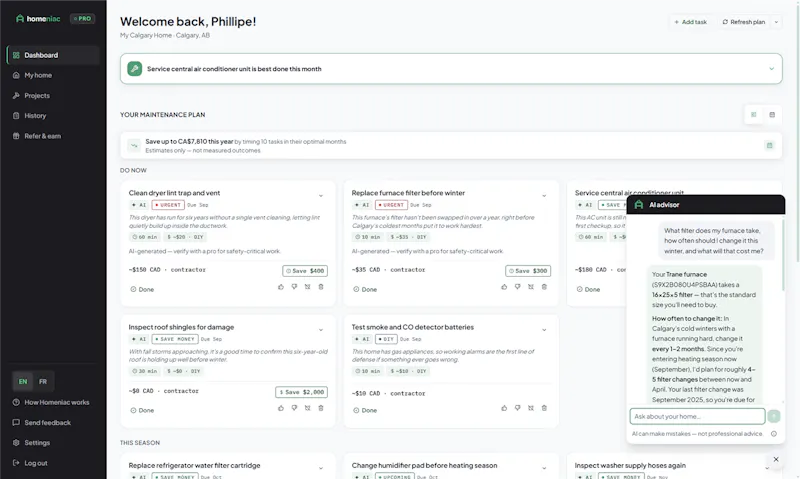Click the Refresh plan button
The height and width of the screenshot is (479, 800).
coord(743,22)
